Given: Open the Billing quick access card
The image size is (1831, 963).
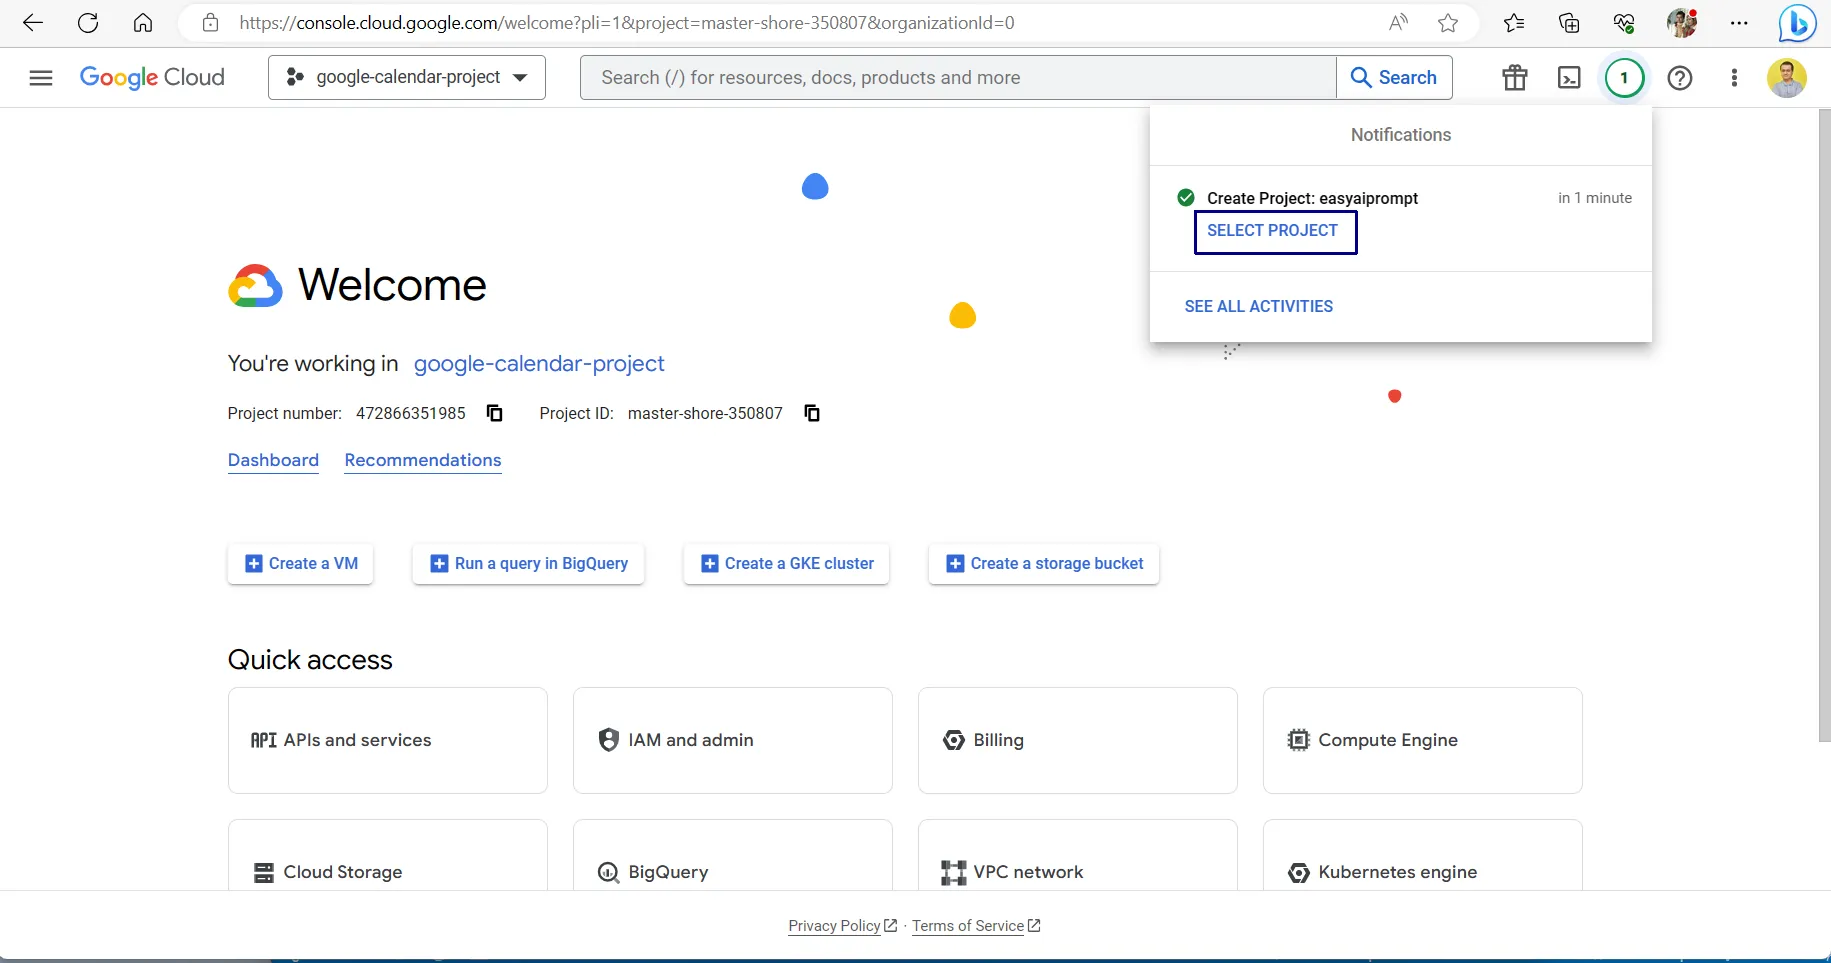Looking at the screenshot, I should (1078, 740).
